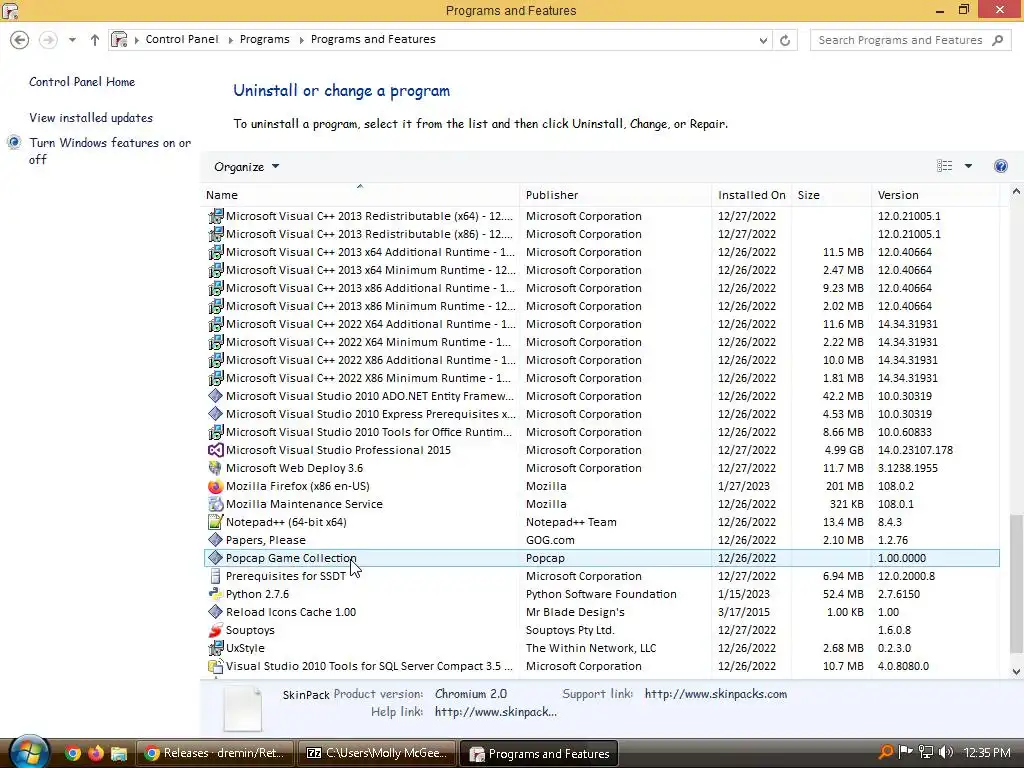
Task: Expand the address bar history dropdown
Action: click(x=763, y=40)
